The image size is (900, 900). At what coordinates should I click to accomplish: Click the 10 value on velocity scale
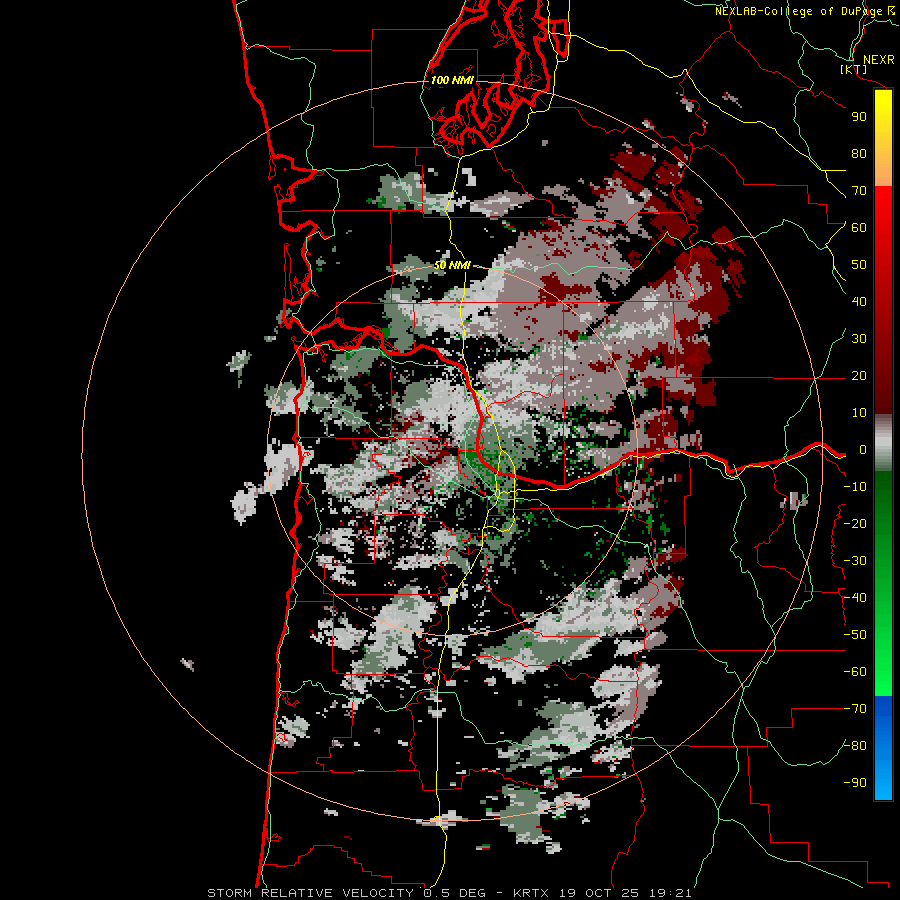[x=859, y=413]
